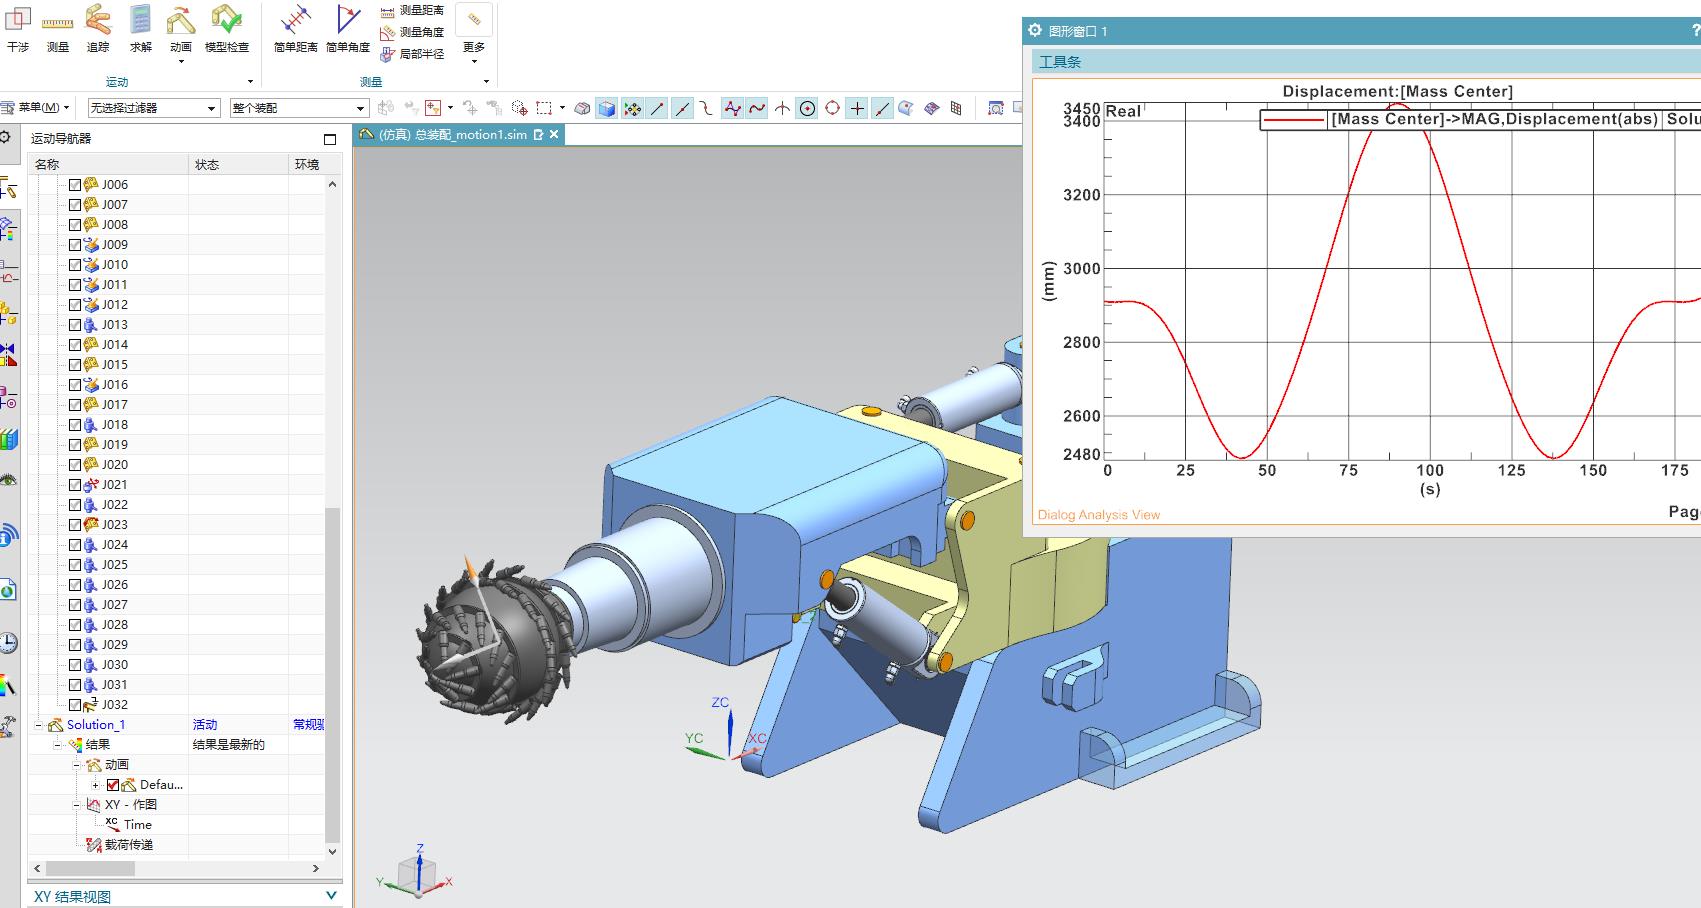
Task: Start the 动画 animation tool
Action: [x=181, y=33]
